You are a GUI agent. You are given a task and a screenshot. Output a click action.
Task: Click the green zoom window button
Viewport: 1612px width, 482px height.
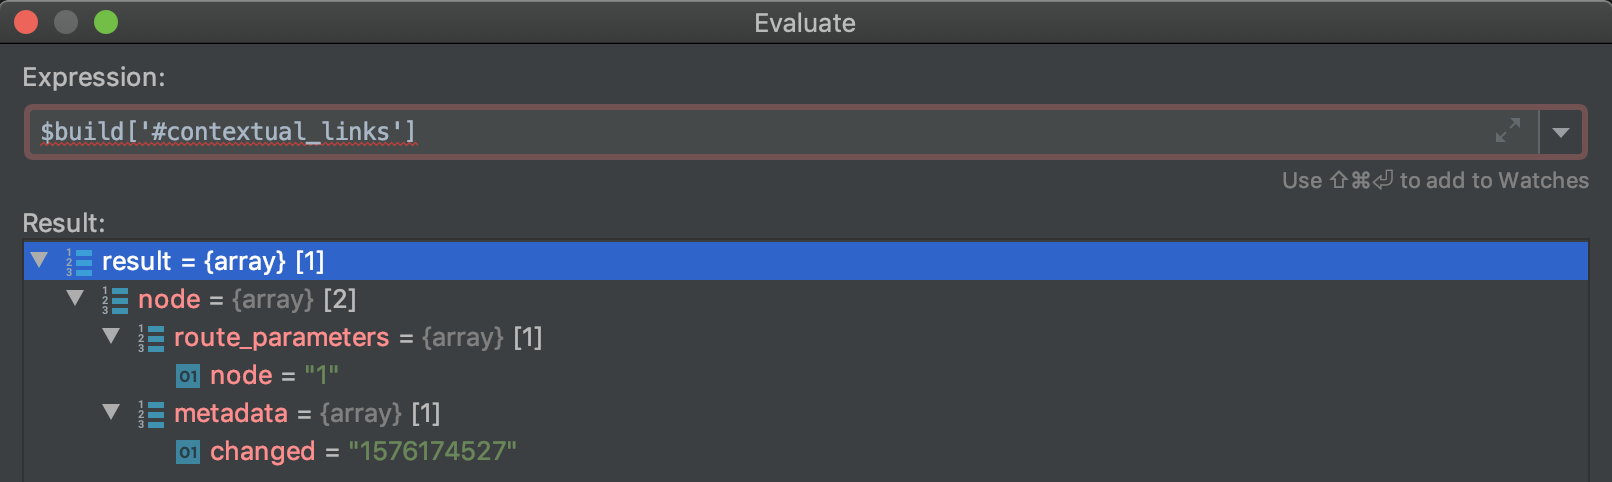pyautogui.click(x=106, y=22)
